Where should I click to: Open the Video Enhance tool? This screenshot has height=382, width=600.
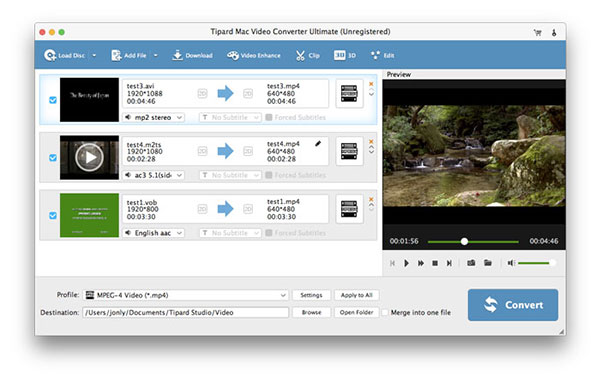(253, 56)
